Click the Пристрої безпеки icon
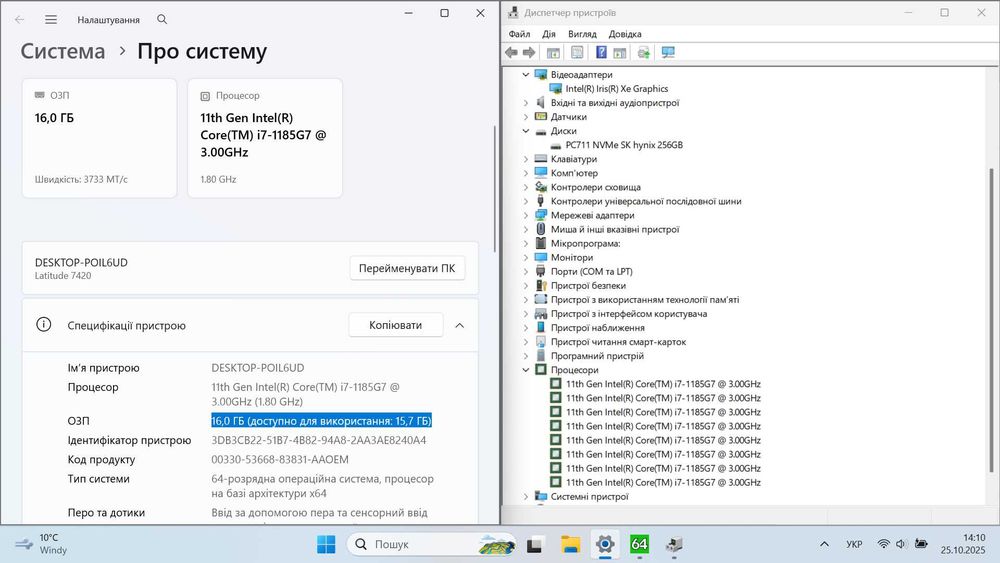This screenshot has width=1000, height=563. pyautogui.click(x=541, y=286)
